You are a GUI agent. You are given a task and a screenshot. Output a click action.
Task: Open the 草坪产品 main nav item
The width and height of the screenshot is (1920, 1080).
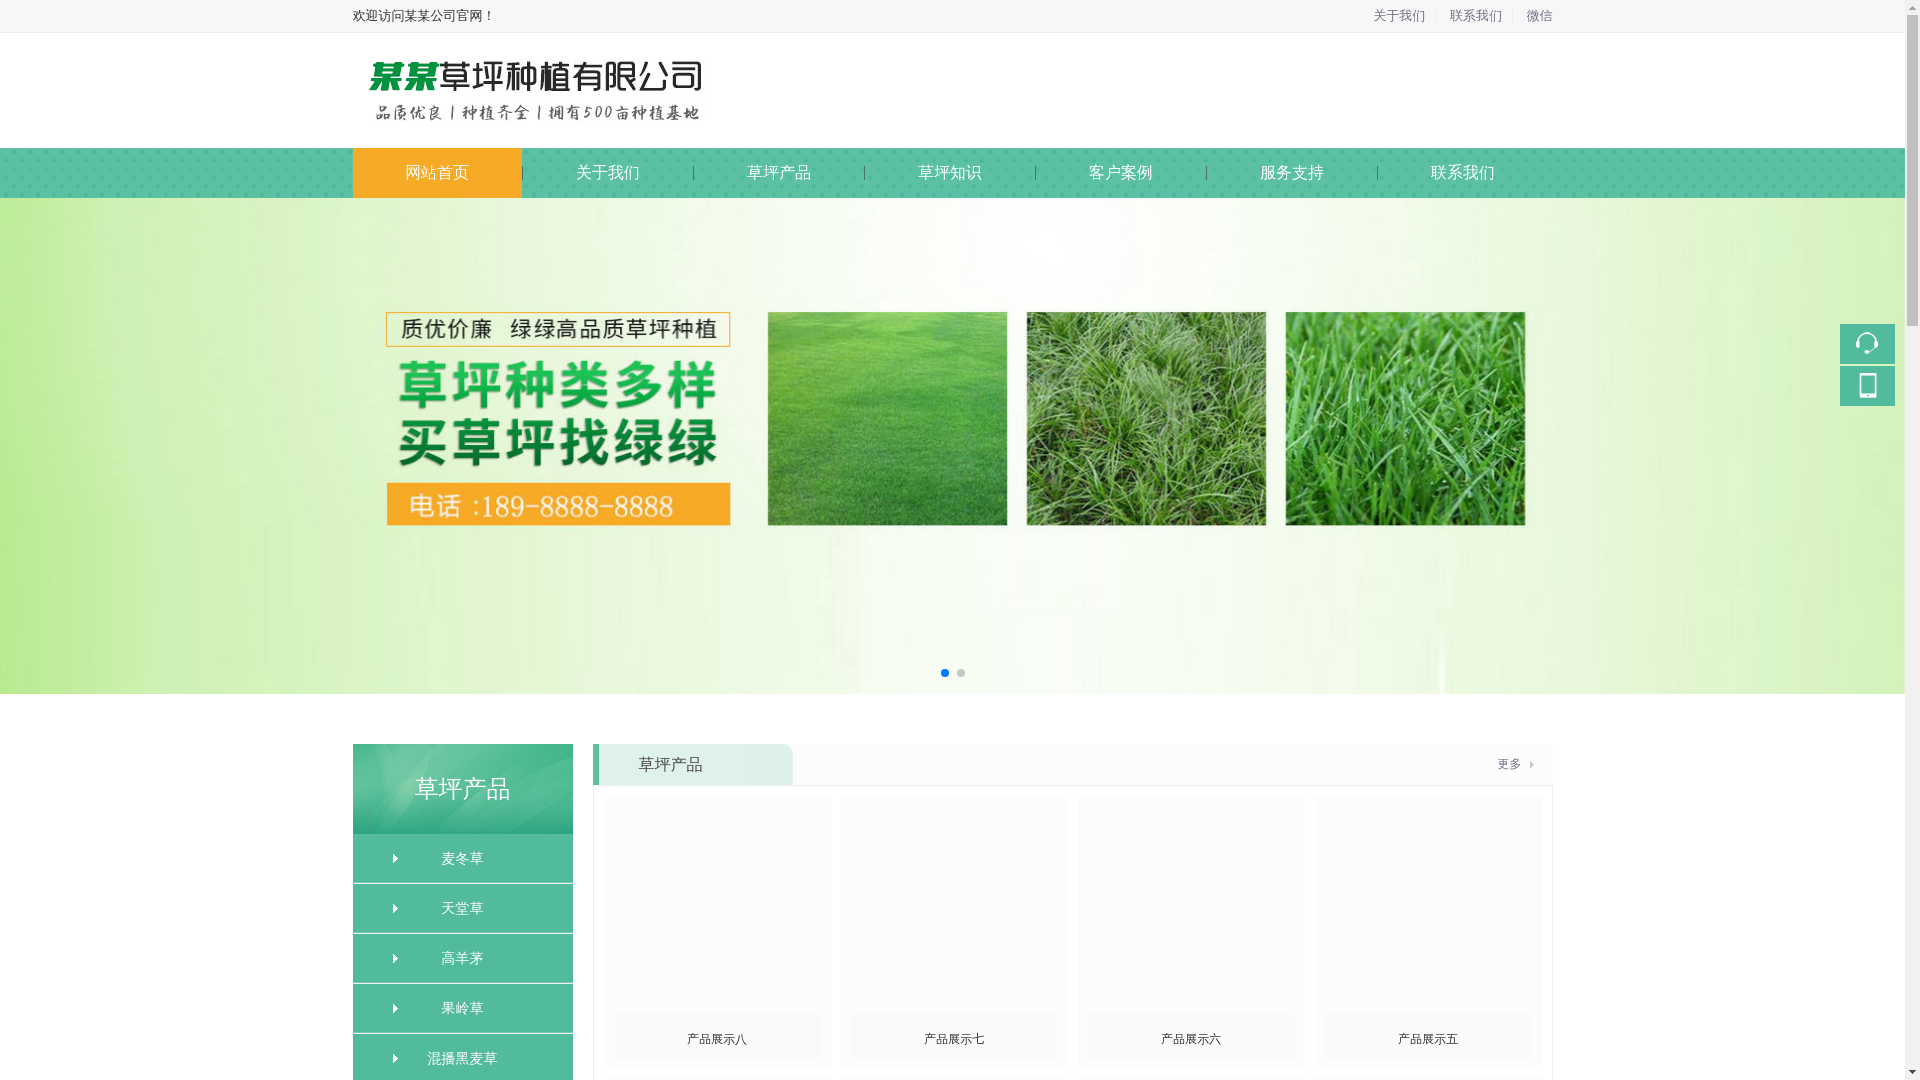point(779,173)
